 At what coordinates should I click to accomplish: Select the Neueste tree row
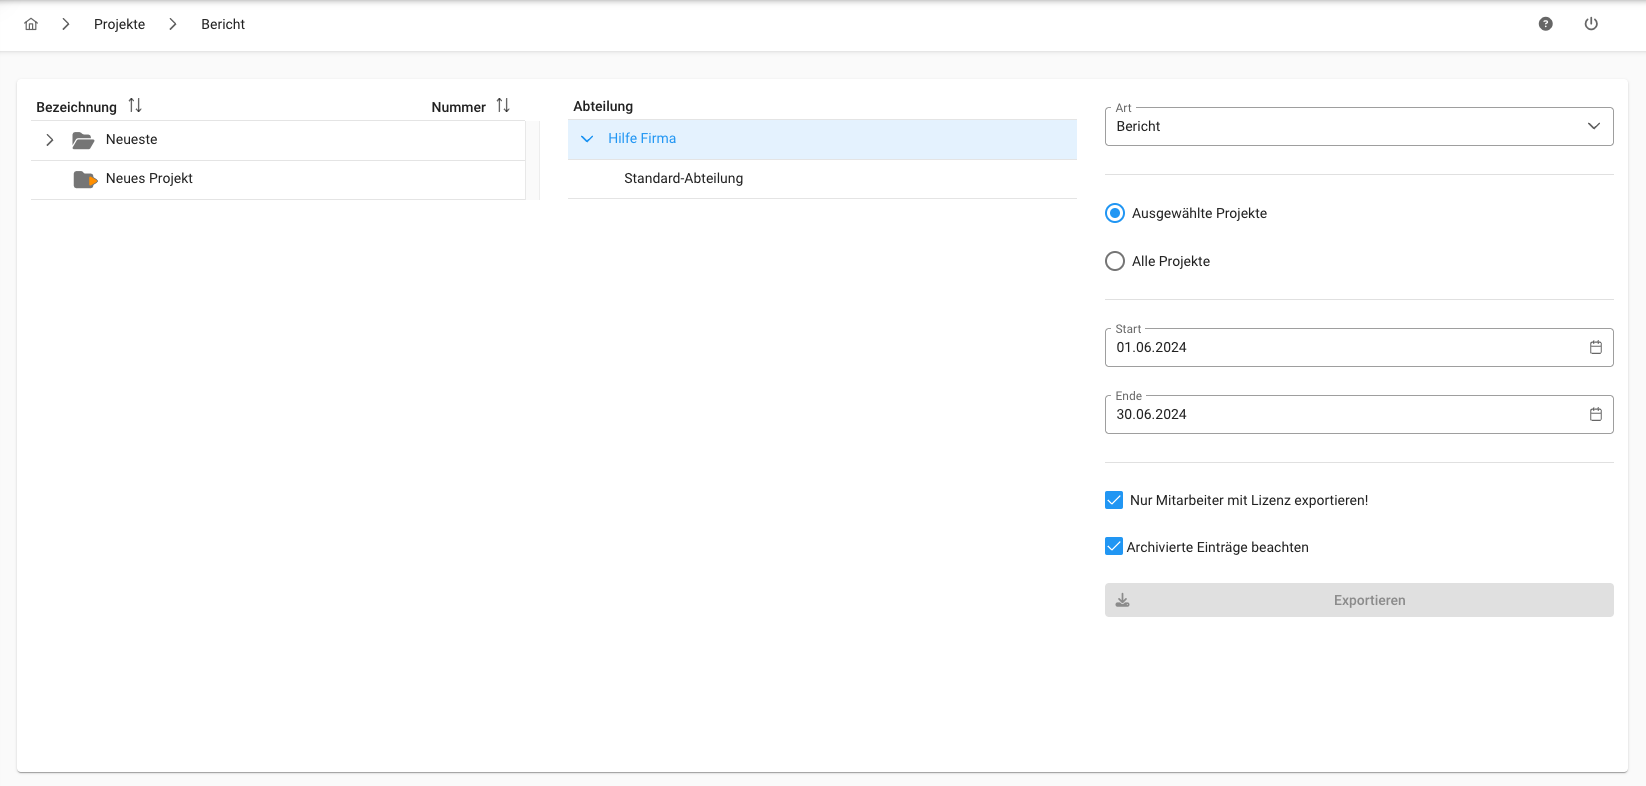click(278, 140)
